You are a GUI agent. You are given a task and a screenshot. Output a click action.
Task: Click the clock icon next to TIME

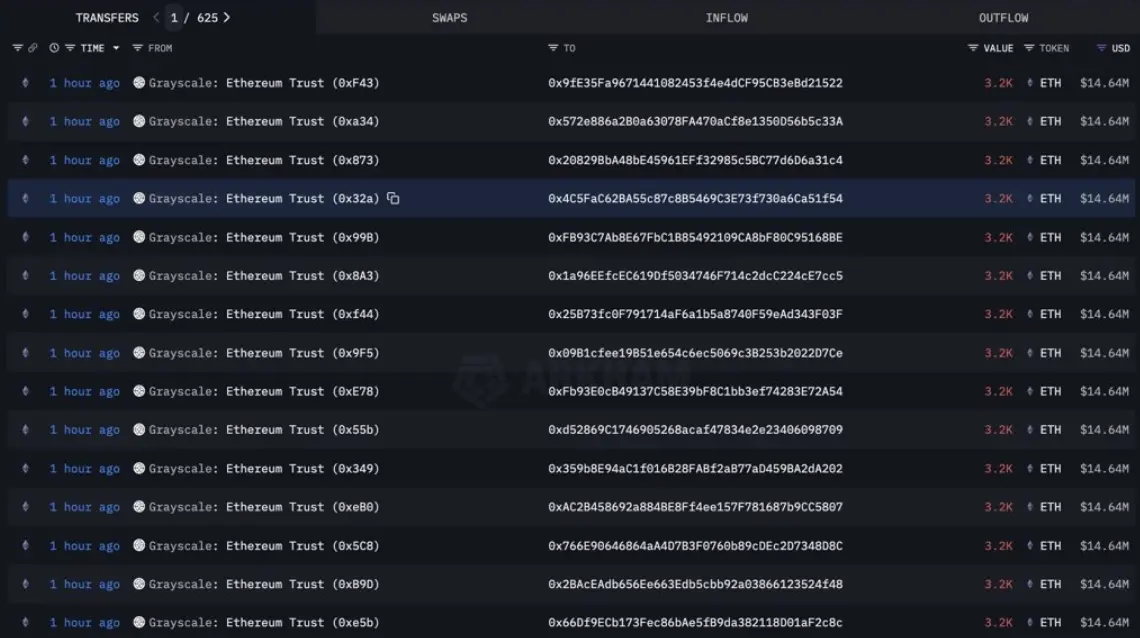pos(54,48)
